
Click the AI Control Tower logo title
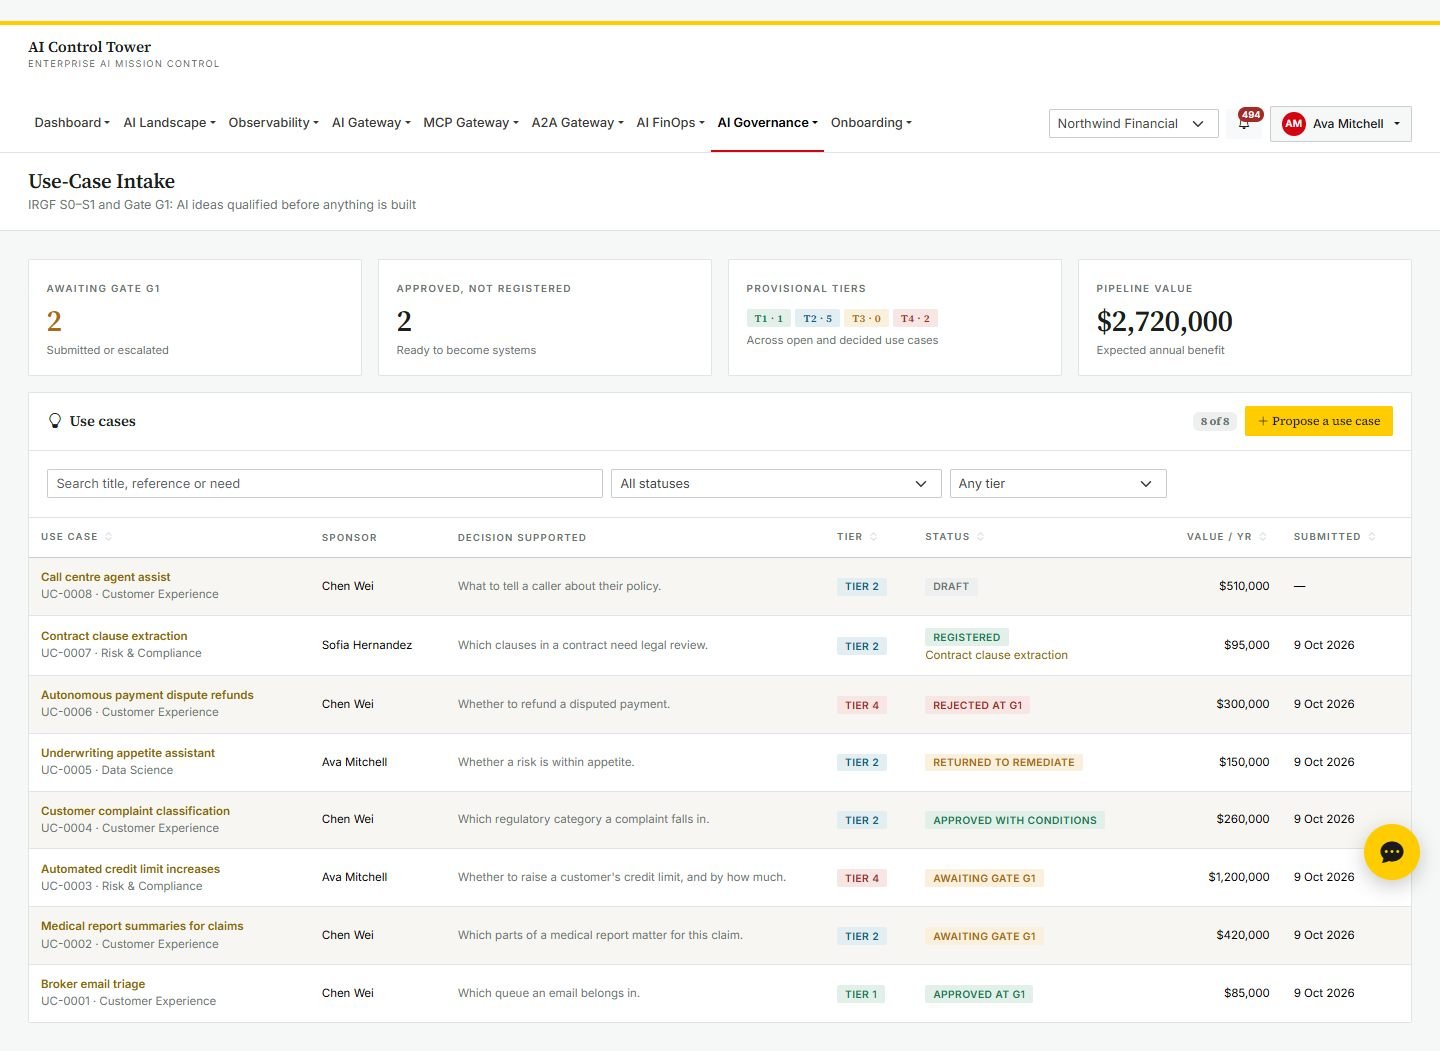(x=89, y=47)
